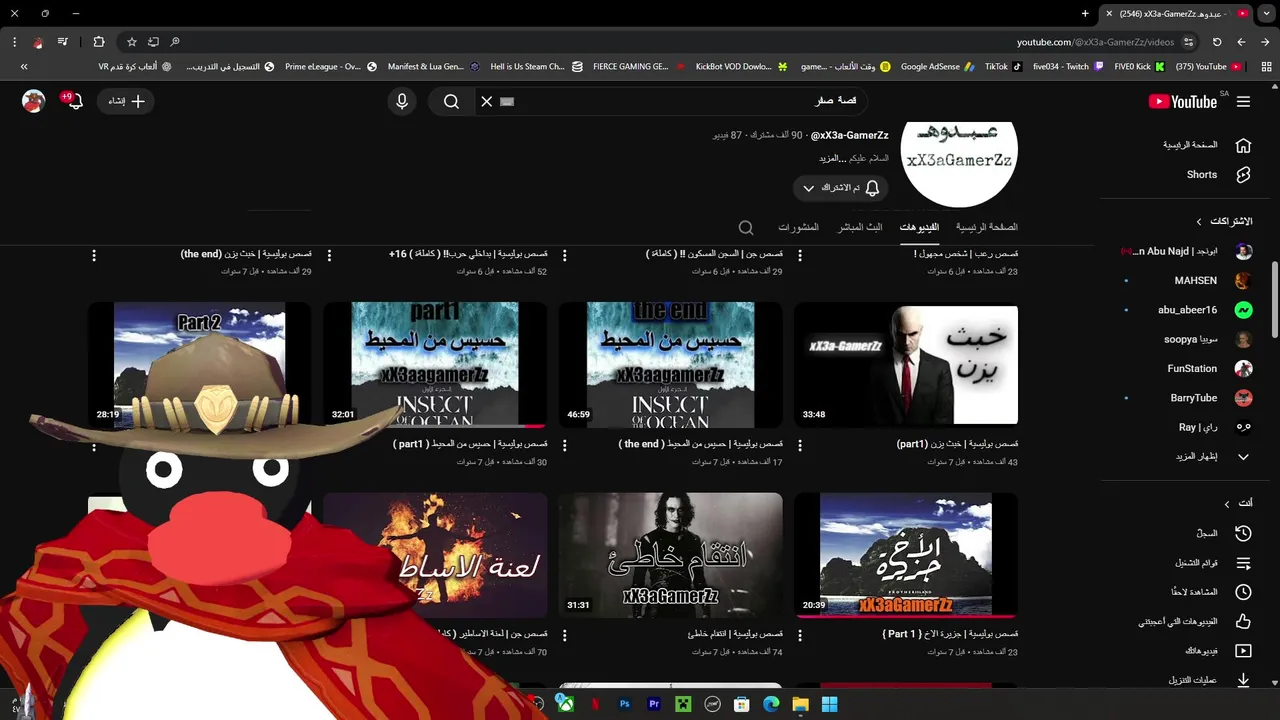This screenshot has width=1280, height=720.
Task: Launch Premiere Pro from the taskbar
Action: click(x=655, y=705)
